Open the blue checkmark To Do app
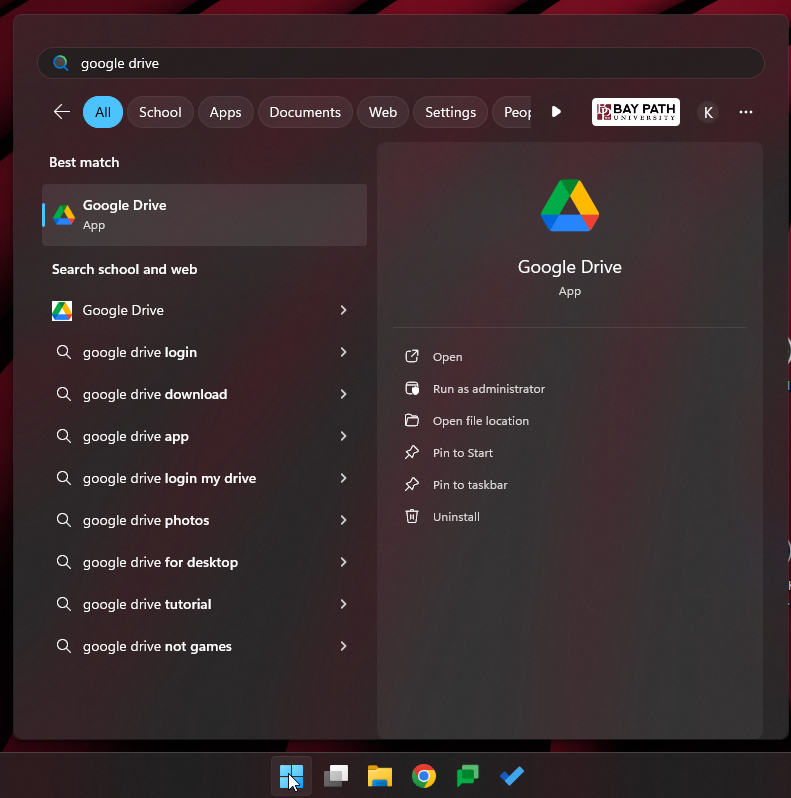The height and width of the screenshot is (798, 791). click(512, 776)
